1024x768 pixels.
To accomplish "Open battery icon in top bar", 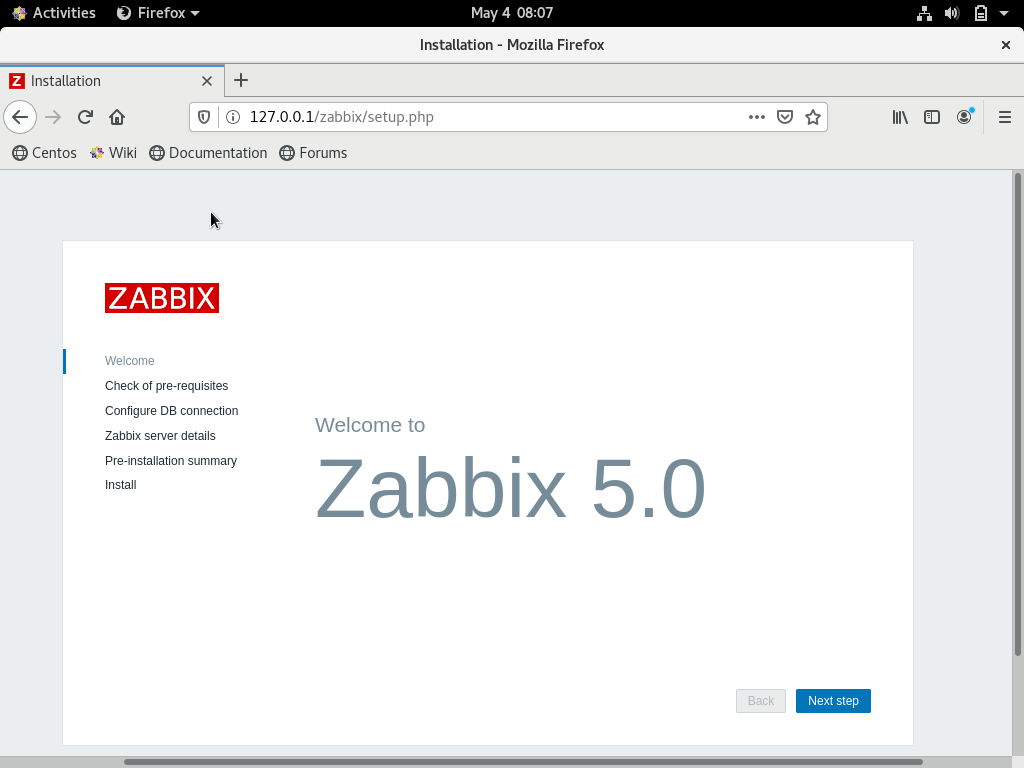I will point(980,13).
